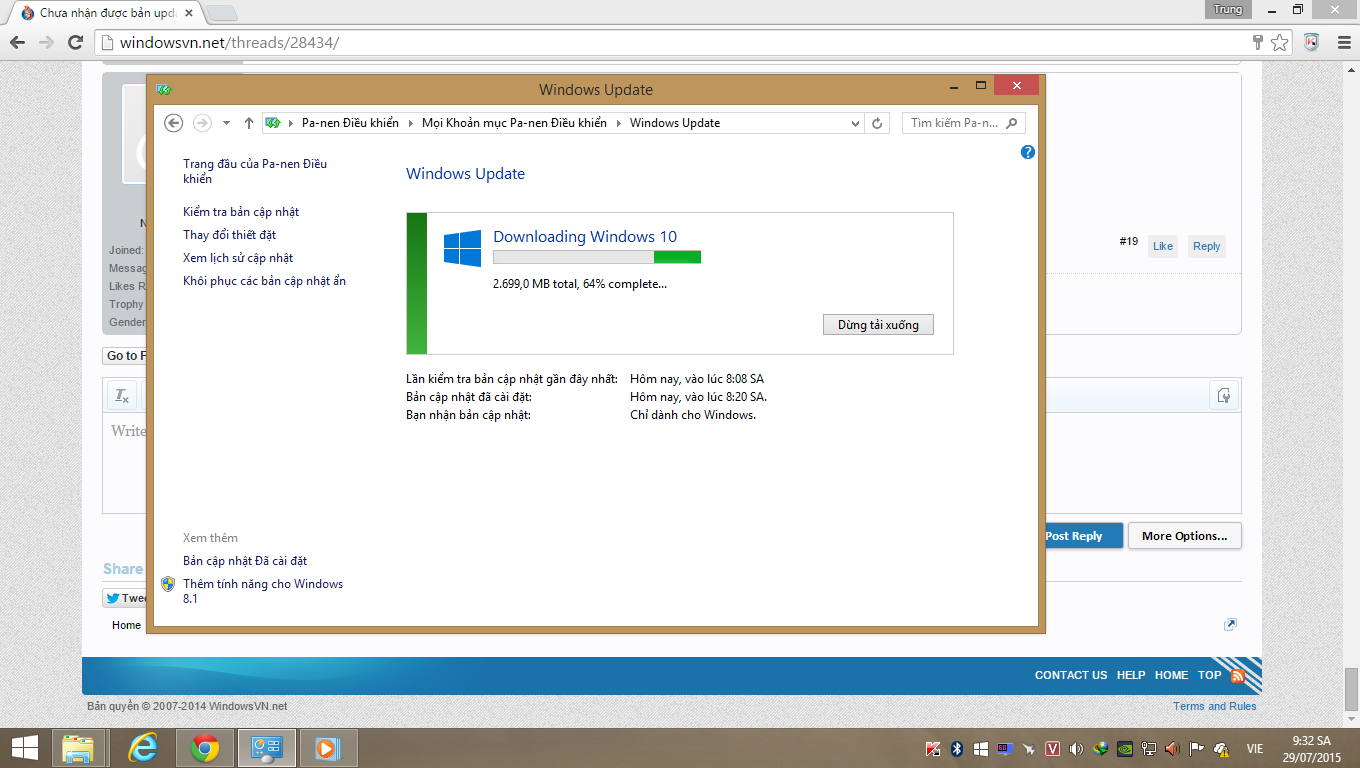1360x768 pixels.
Task: Click the RSS feed icon in footer
Action: click(x=1238, y=675)
